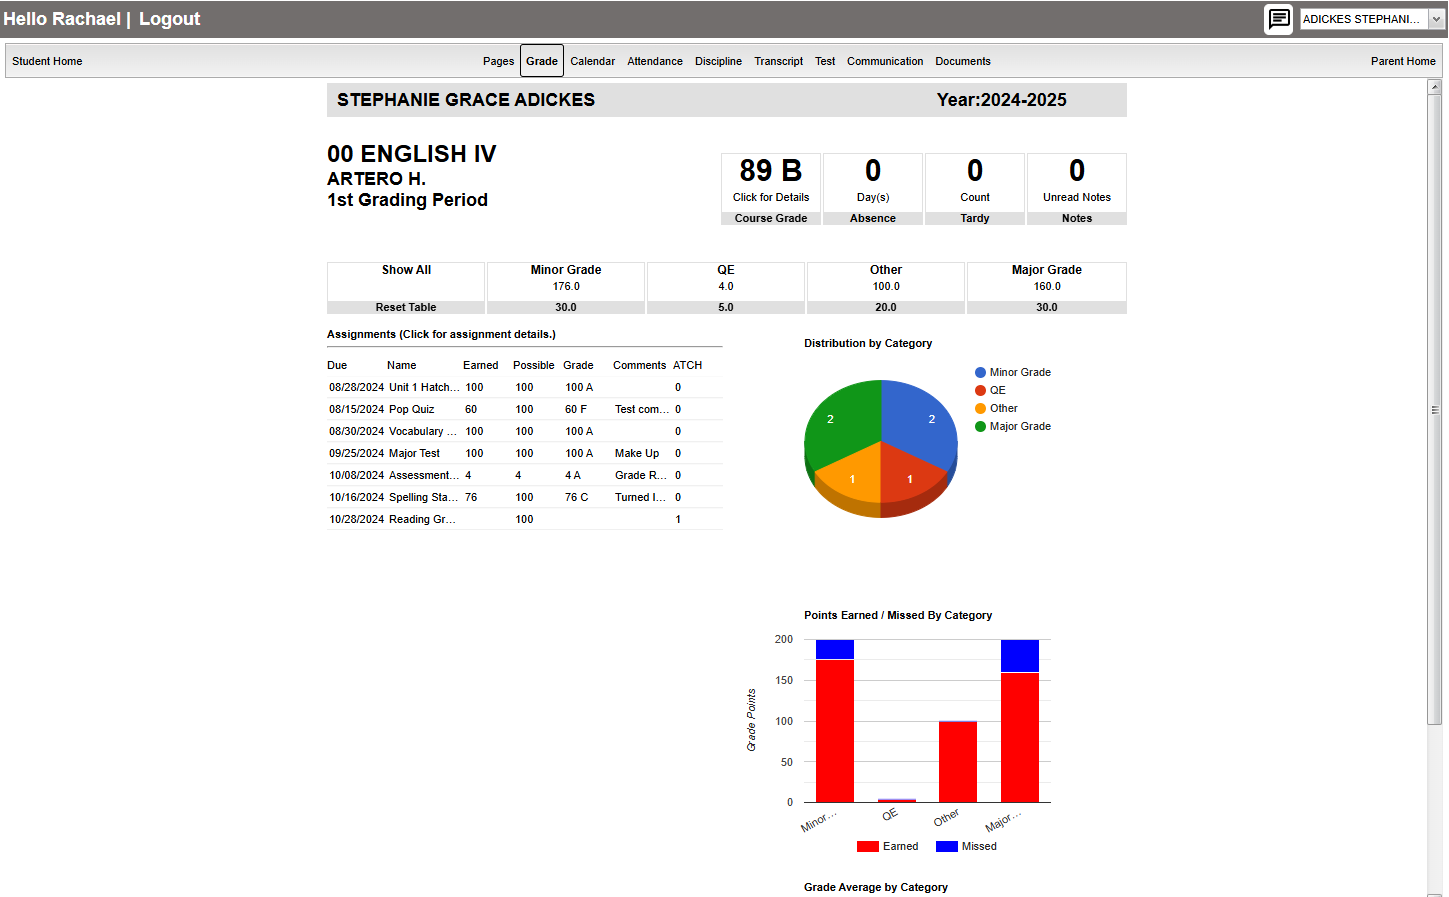The height and width of the screenshot is (897, 1449).
Task: Sort by Earned column header
Action: pyautogui.click(x=480, y=365)
